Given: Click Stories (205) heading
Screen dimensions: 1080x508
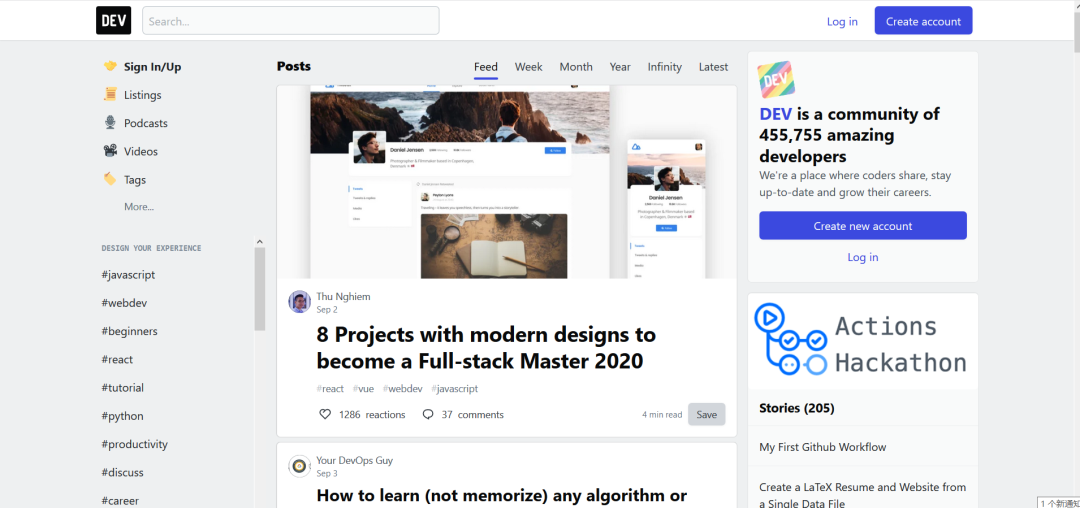Looking at the screenshot, I should tap(796, 408).
